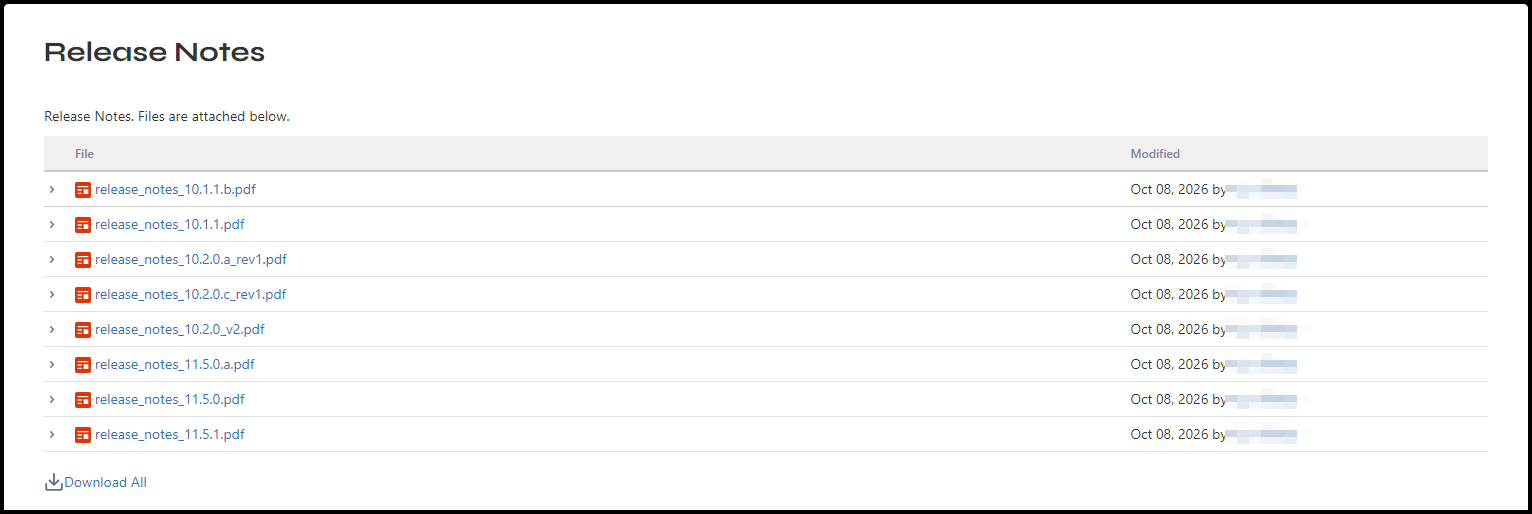Open the release_notes_11.5.0.pdf link

(170, 399)
